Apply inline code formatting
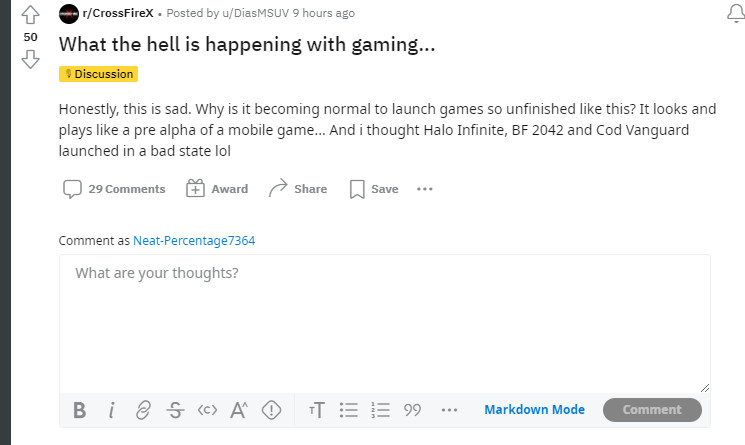 (207, 410)
